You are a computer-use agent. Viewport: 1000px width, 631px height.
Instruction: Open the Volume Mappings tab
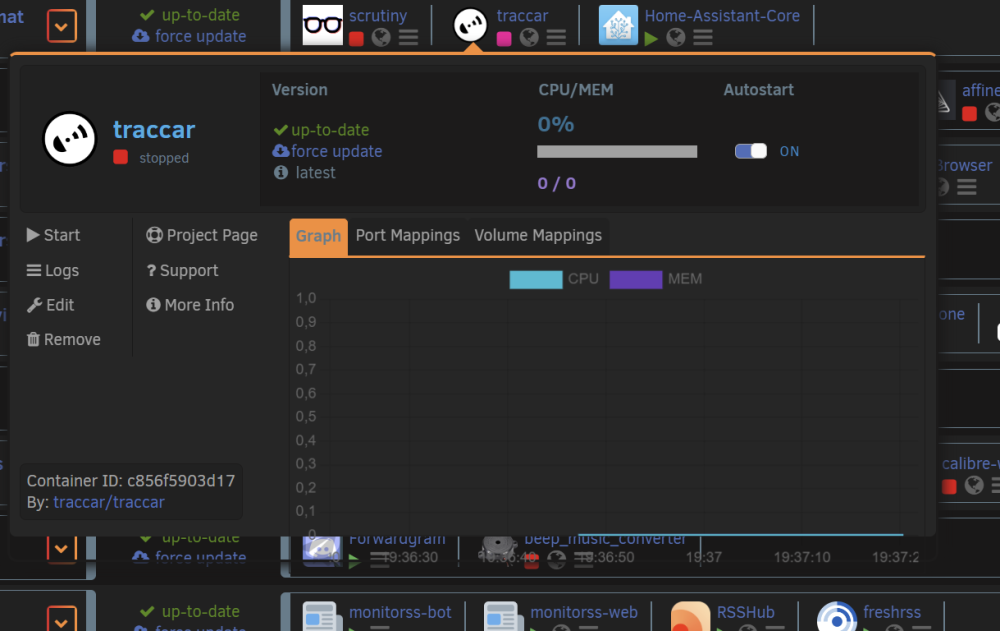[538, 235]
